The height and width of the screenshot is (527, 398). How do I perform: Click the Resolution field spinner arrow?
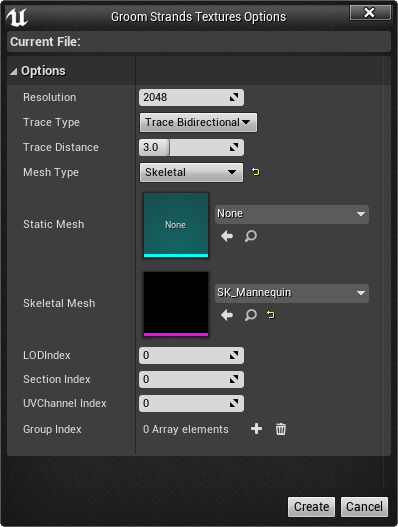pyautogui.click(x=234, y=97)
